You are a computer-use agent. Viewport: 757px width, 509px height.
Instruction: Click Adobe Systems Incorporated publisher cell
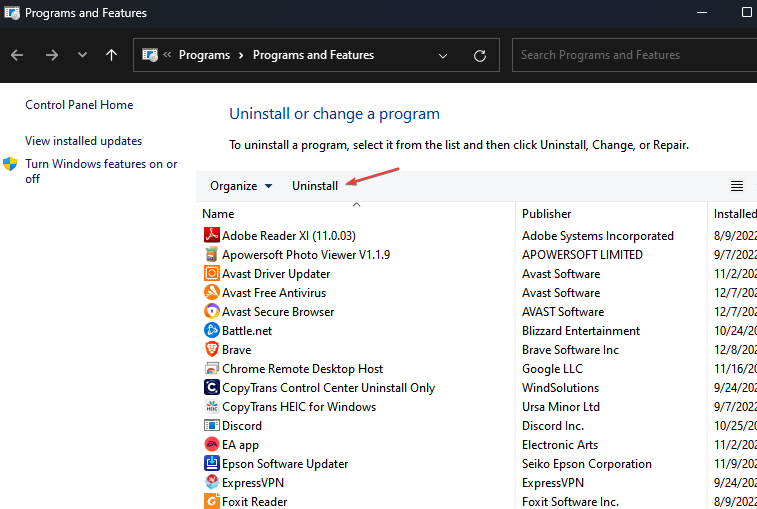coord(598,236)
